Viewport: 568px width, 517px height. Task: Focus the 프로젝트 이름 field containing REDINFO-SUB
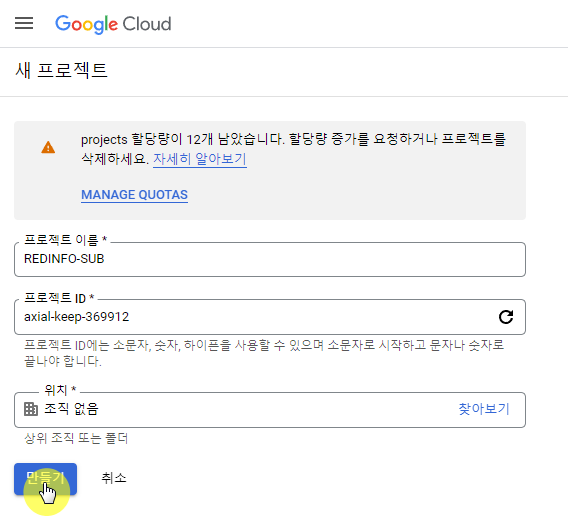[270, 259]
